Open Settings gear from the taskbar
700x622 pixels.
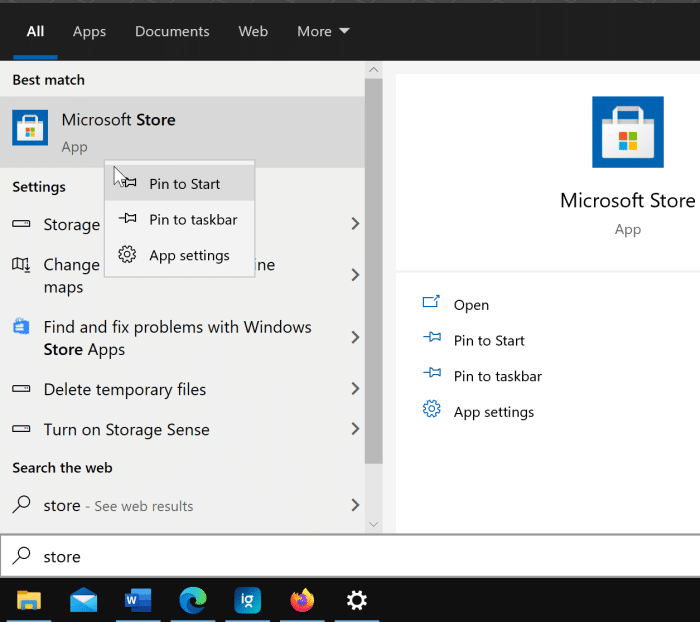357,600
